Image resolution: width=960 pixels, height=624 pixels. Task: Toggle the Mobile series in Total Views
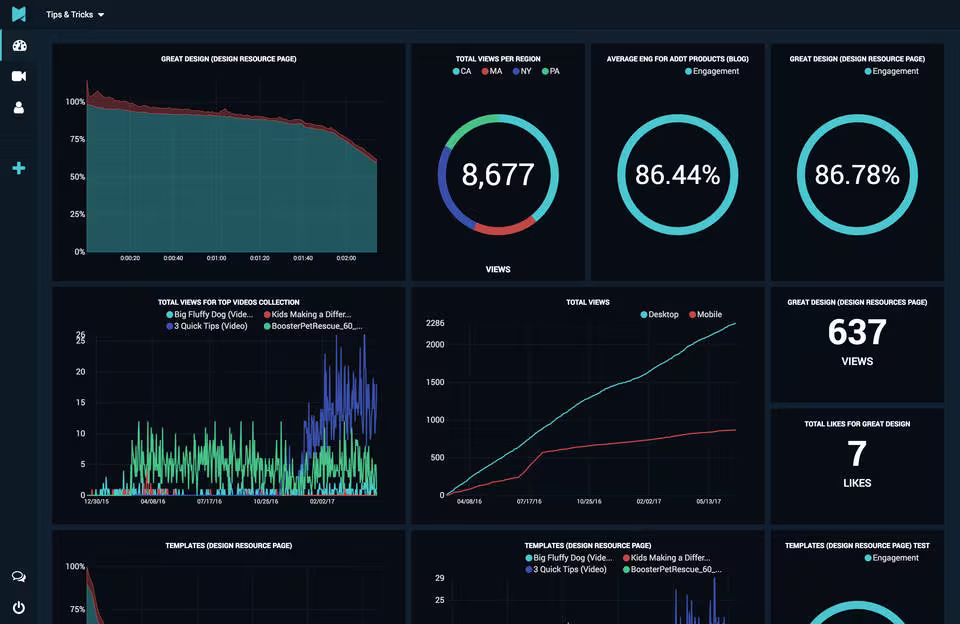(x=705, y=314)
